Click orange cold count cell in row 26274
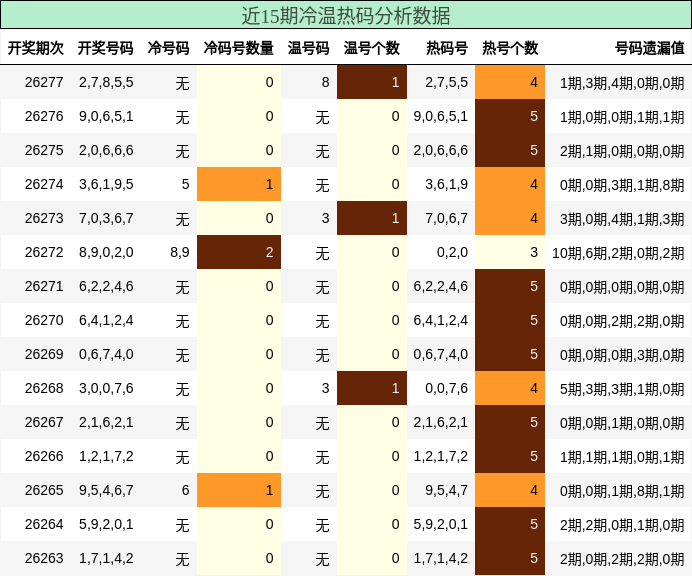692x576 pixels. (x=239, y=184)
